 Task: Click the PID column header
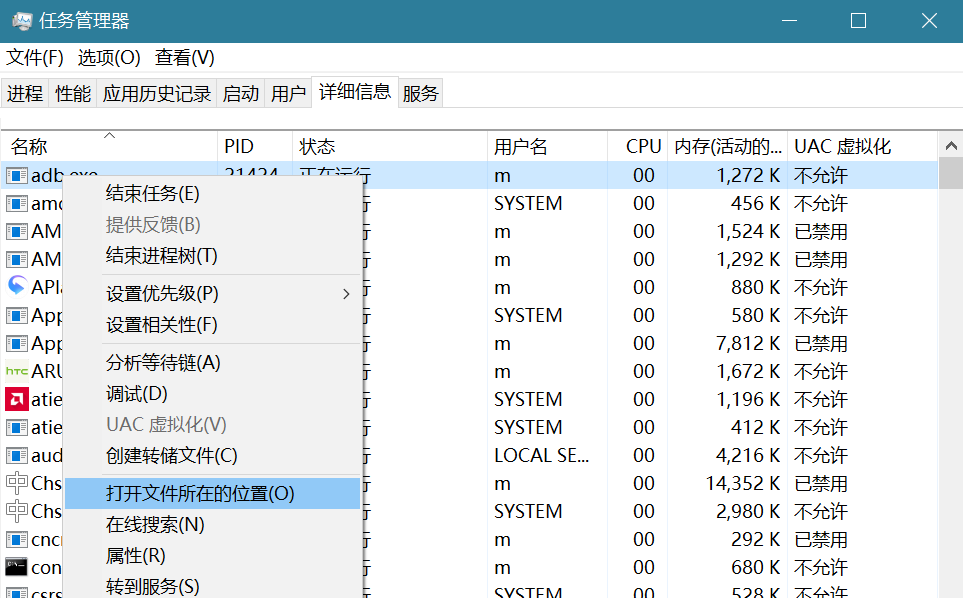254,145
